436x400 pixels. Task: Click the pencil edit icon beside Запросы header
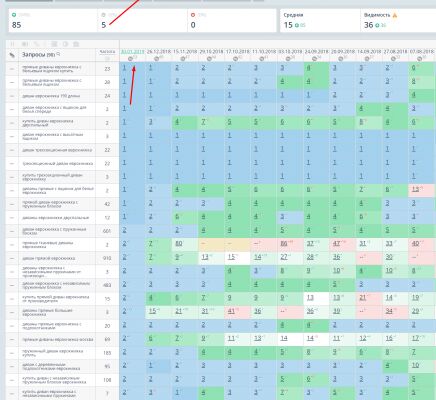click(x=12, y=55)
